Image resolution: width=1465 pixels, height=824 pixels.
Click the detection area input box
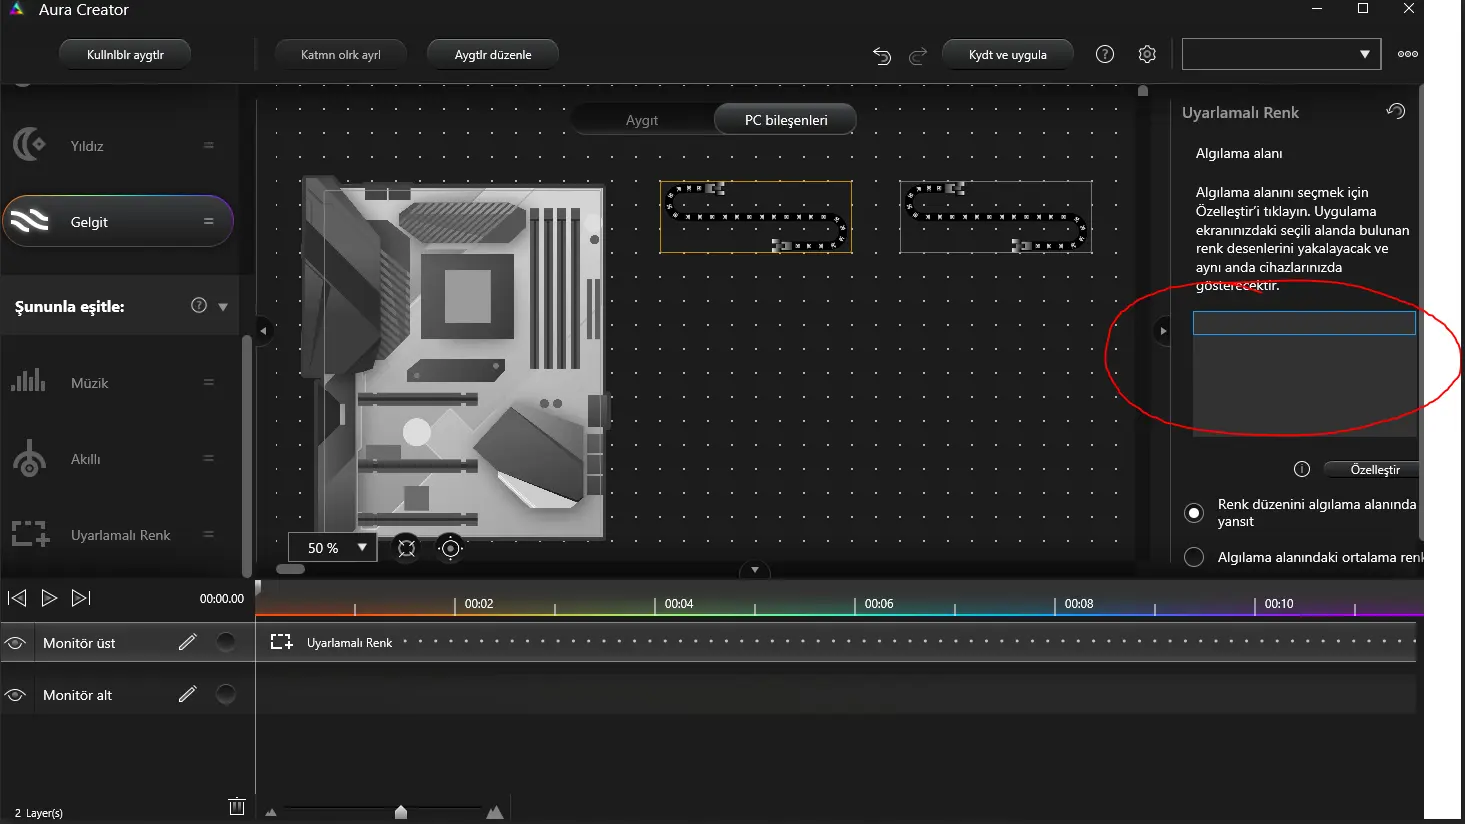pyautogui.click(x=1304, y=322)
